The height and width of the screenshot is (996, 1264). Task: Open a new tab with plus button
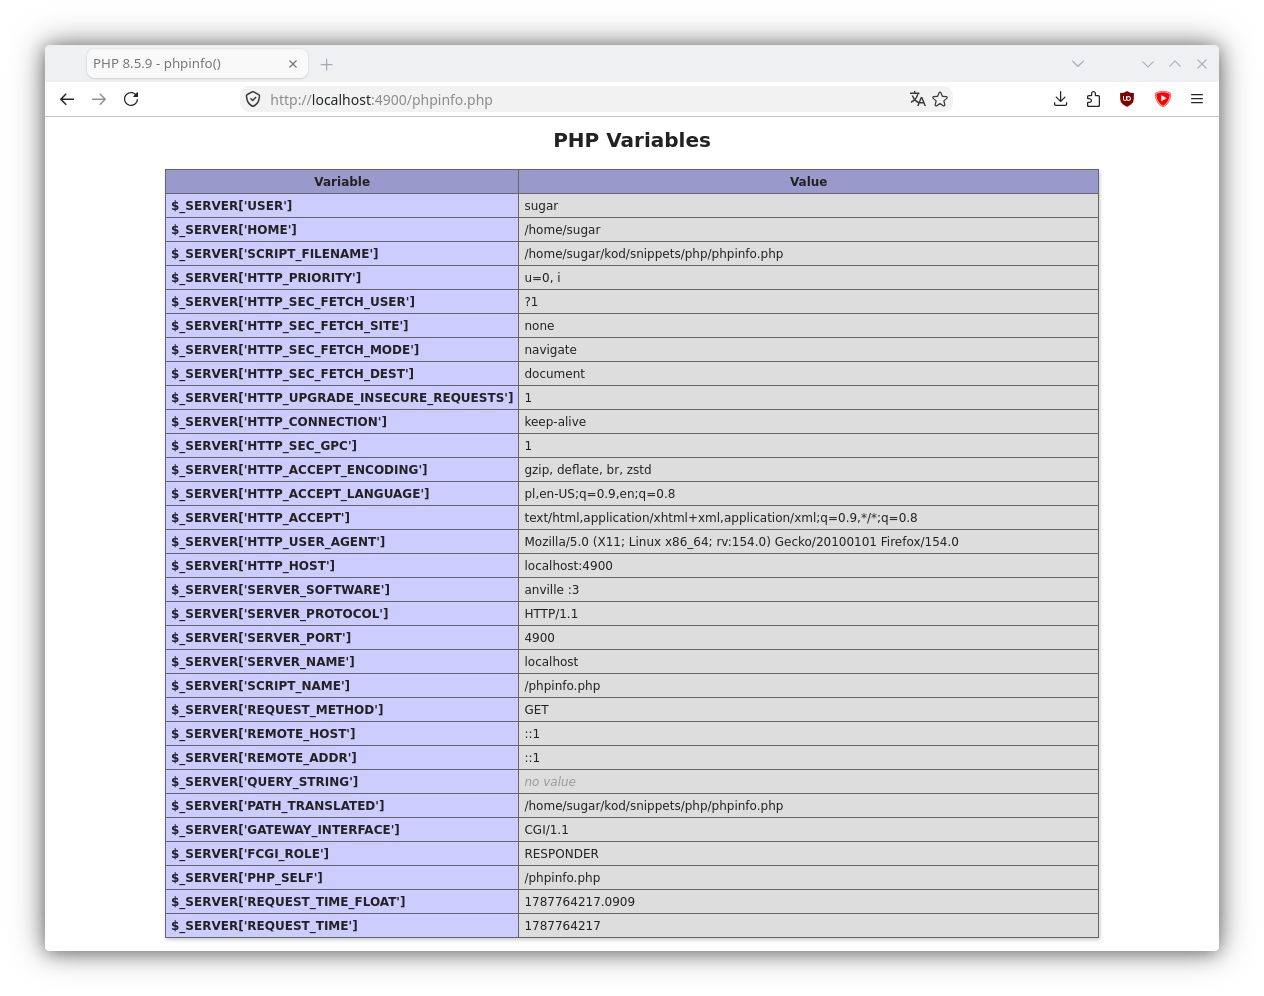(326, 64)
